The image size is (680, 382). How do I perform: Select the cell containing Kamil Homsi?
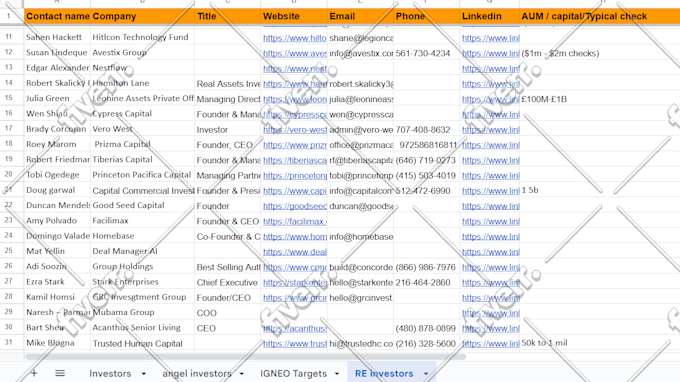(57, 297)
